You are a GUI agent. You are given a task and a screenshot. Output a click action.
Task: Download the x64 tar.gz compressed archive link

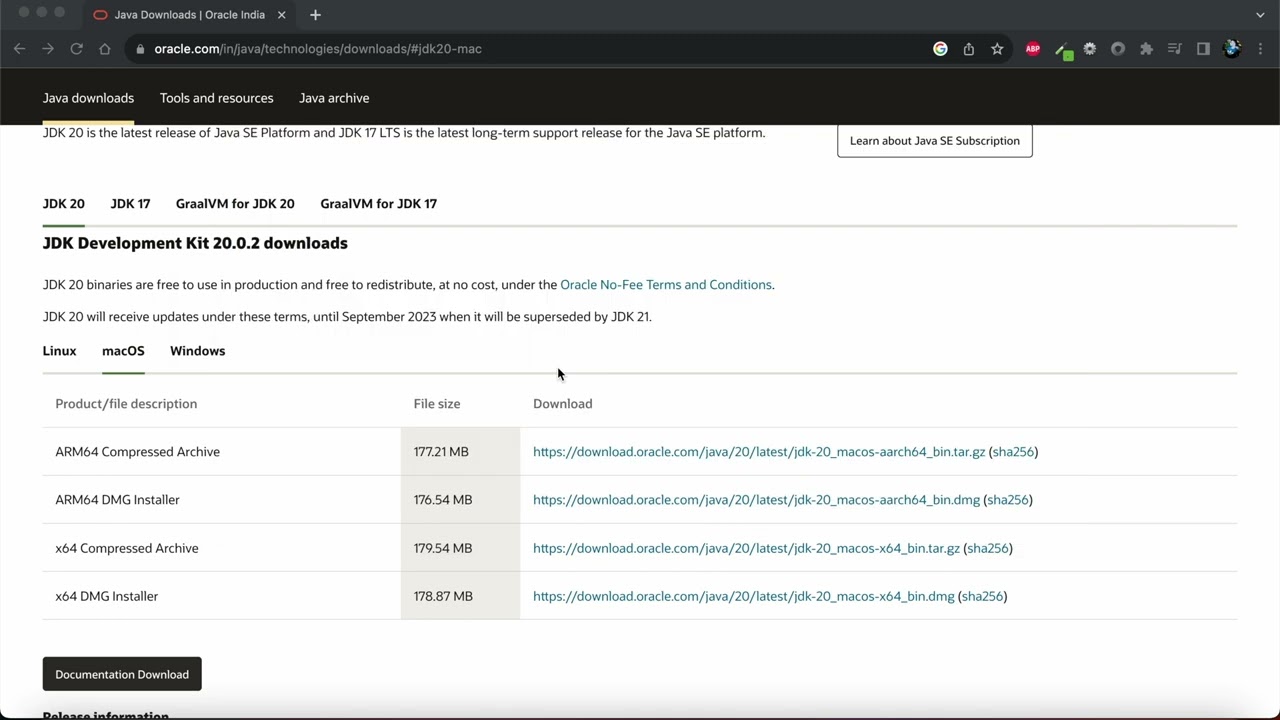(x=746, y=548)
